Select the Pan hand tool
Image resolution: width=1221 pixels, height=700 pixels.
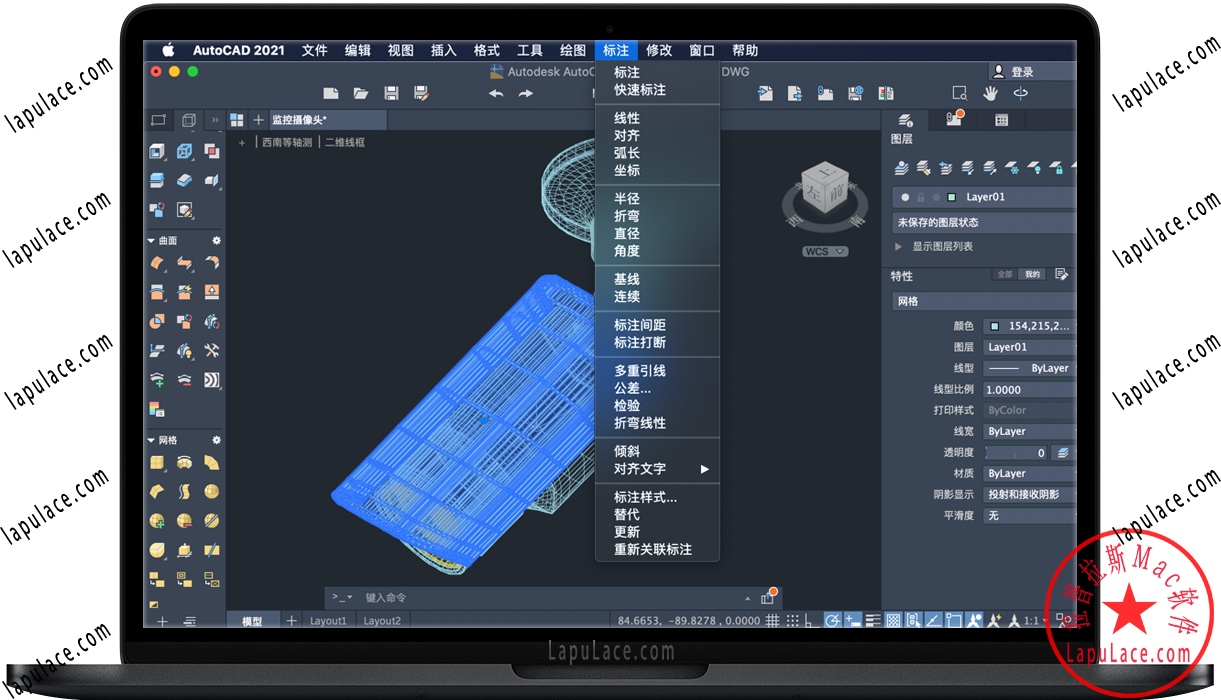pyautogui.click(x=990, y=93)
